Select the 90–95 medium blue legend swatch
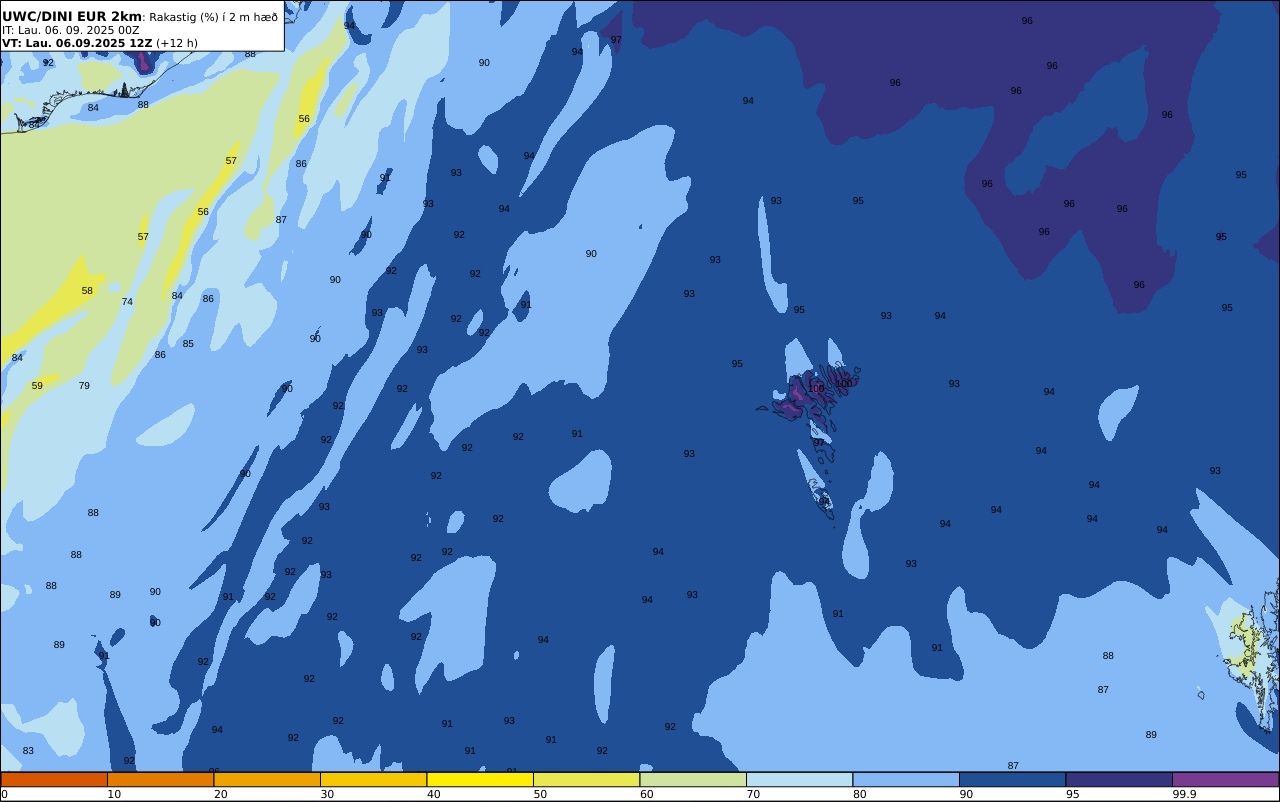Viewport: 1280px width, 802px height. tap(1012, 779)
